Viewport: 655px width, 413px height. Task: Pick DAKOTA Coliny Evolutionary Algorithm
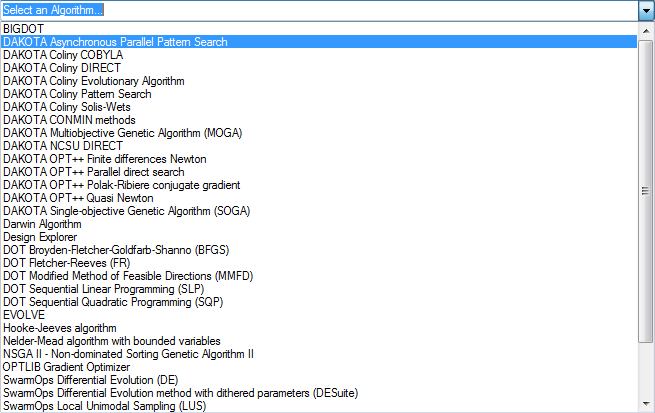point(93,81)
